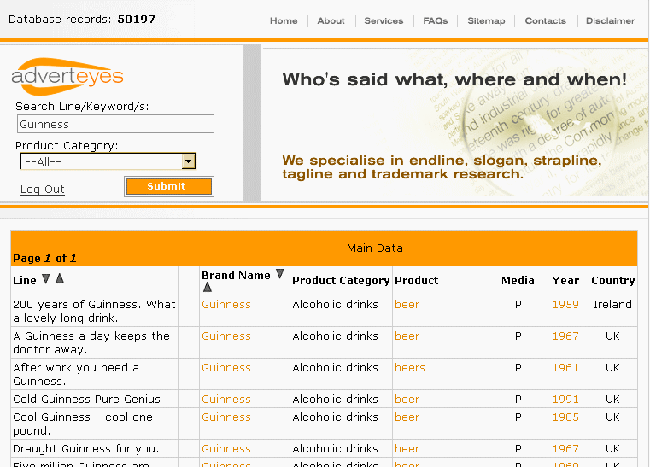650x467 pixels.
Task: Click beers product in After work row
Action: [x=410, y=368]
